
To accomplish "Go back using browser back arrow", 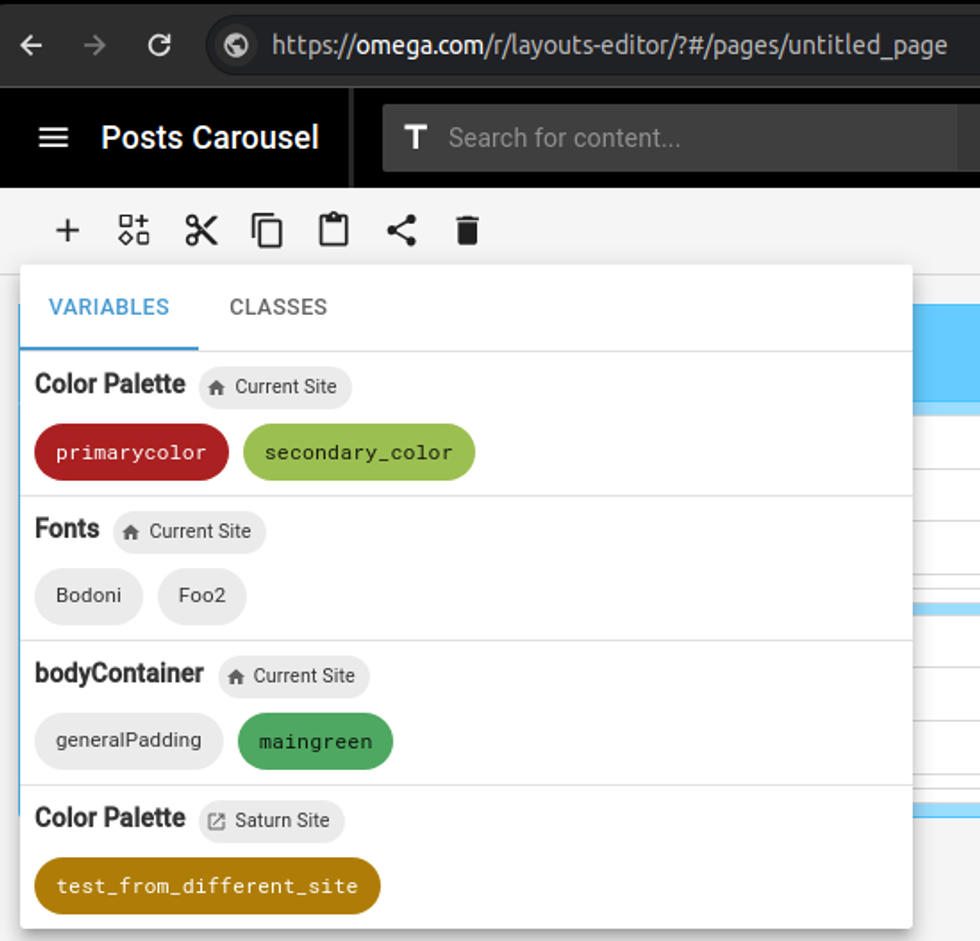I will pyautogui.click(x=32, y=45).
